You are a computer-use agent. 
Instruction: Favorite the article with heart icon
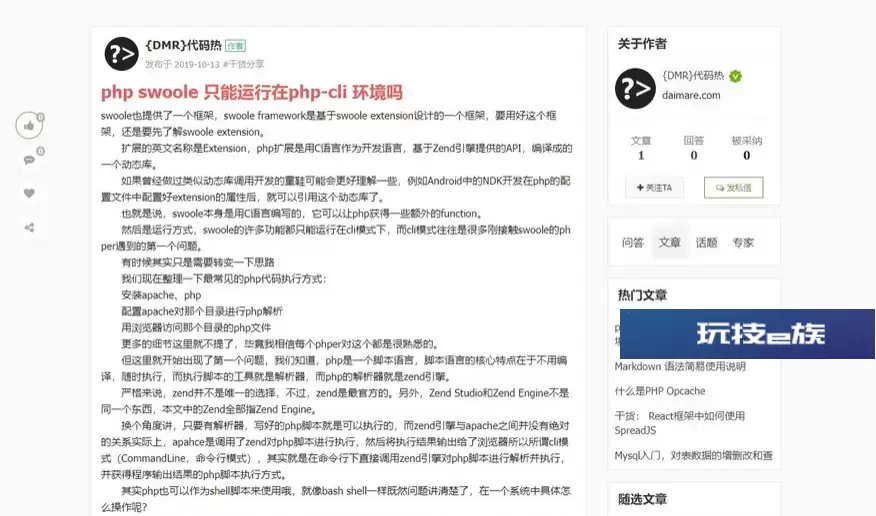(x=29, y=193)
